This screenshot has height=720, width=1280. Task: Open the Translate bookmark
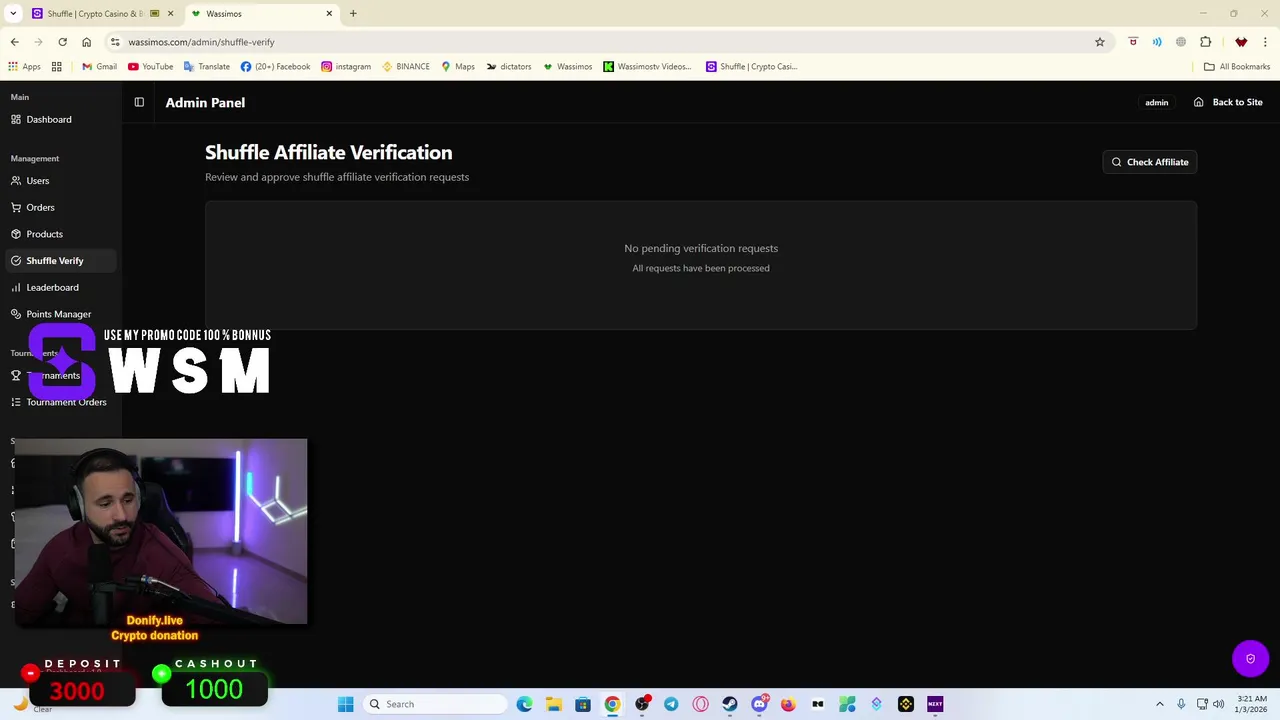[x=206, y=67]
